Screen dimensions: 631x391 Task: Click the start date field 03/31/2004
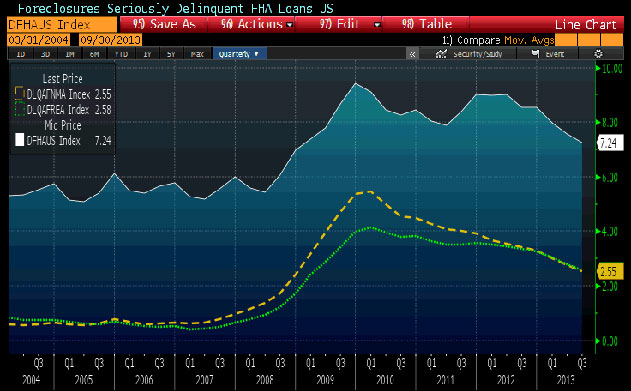[x=38, y=40]
